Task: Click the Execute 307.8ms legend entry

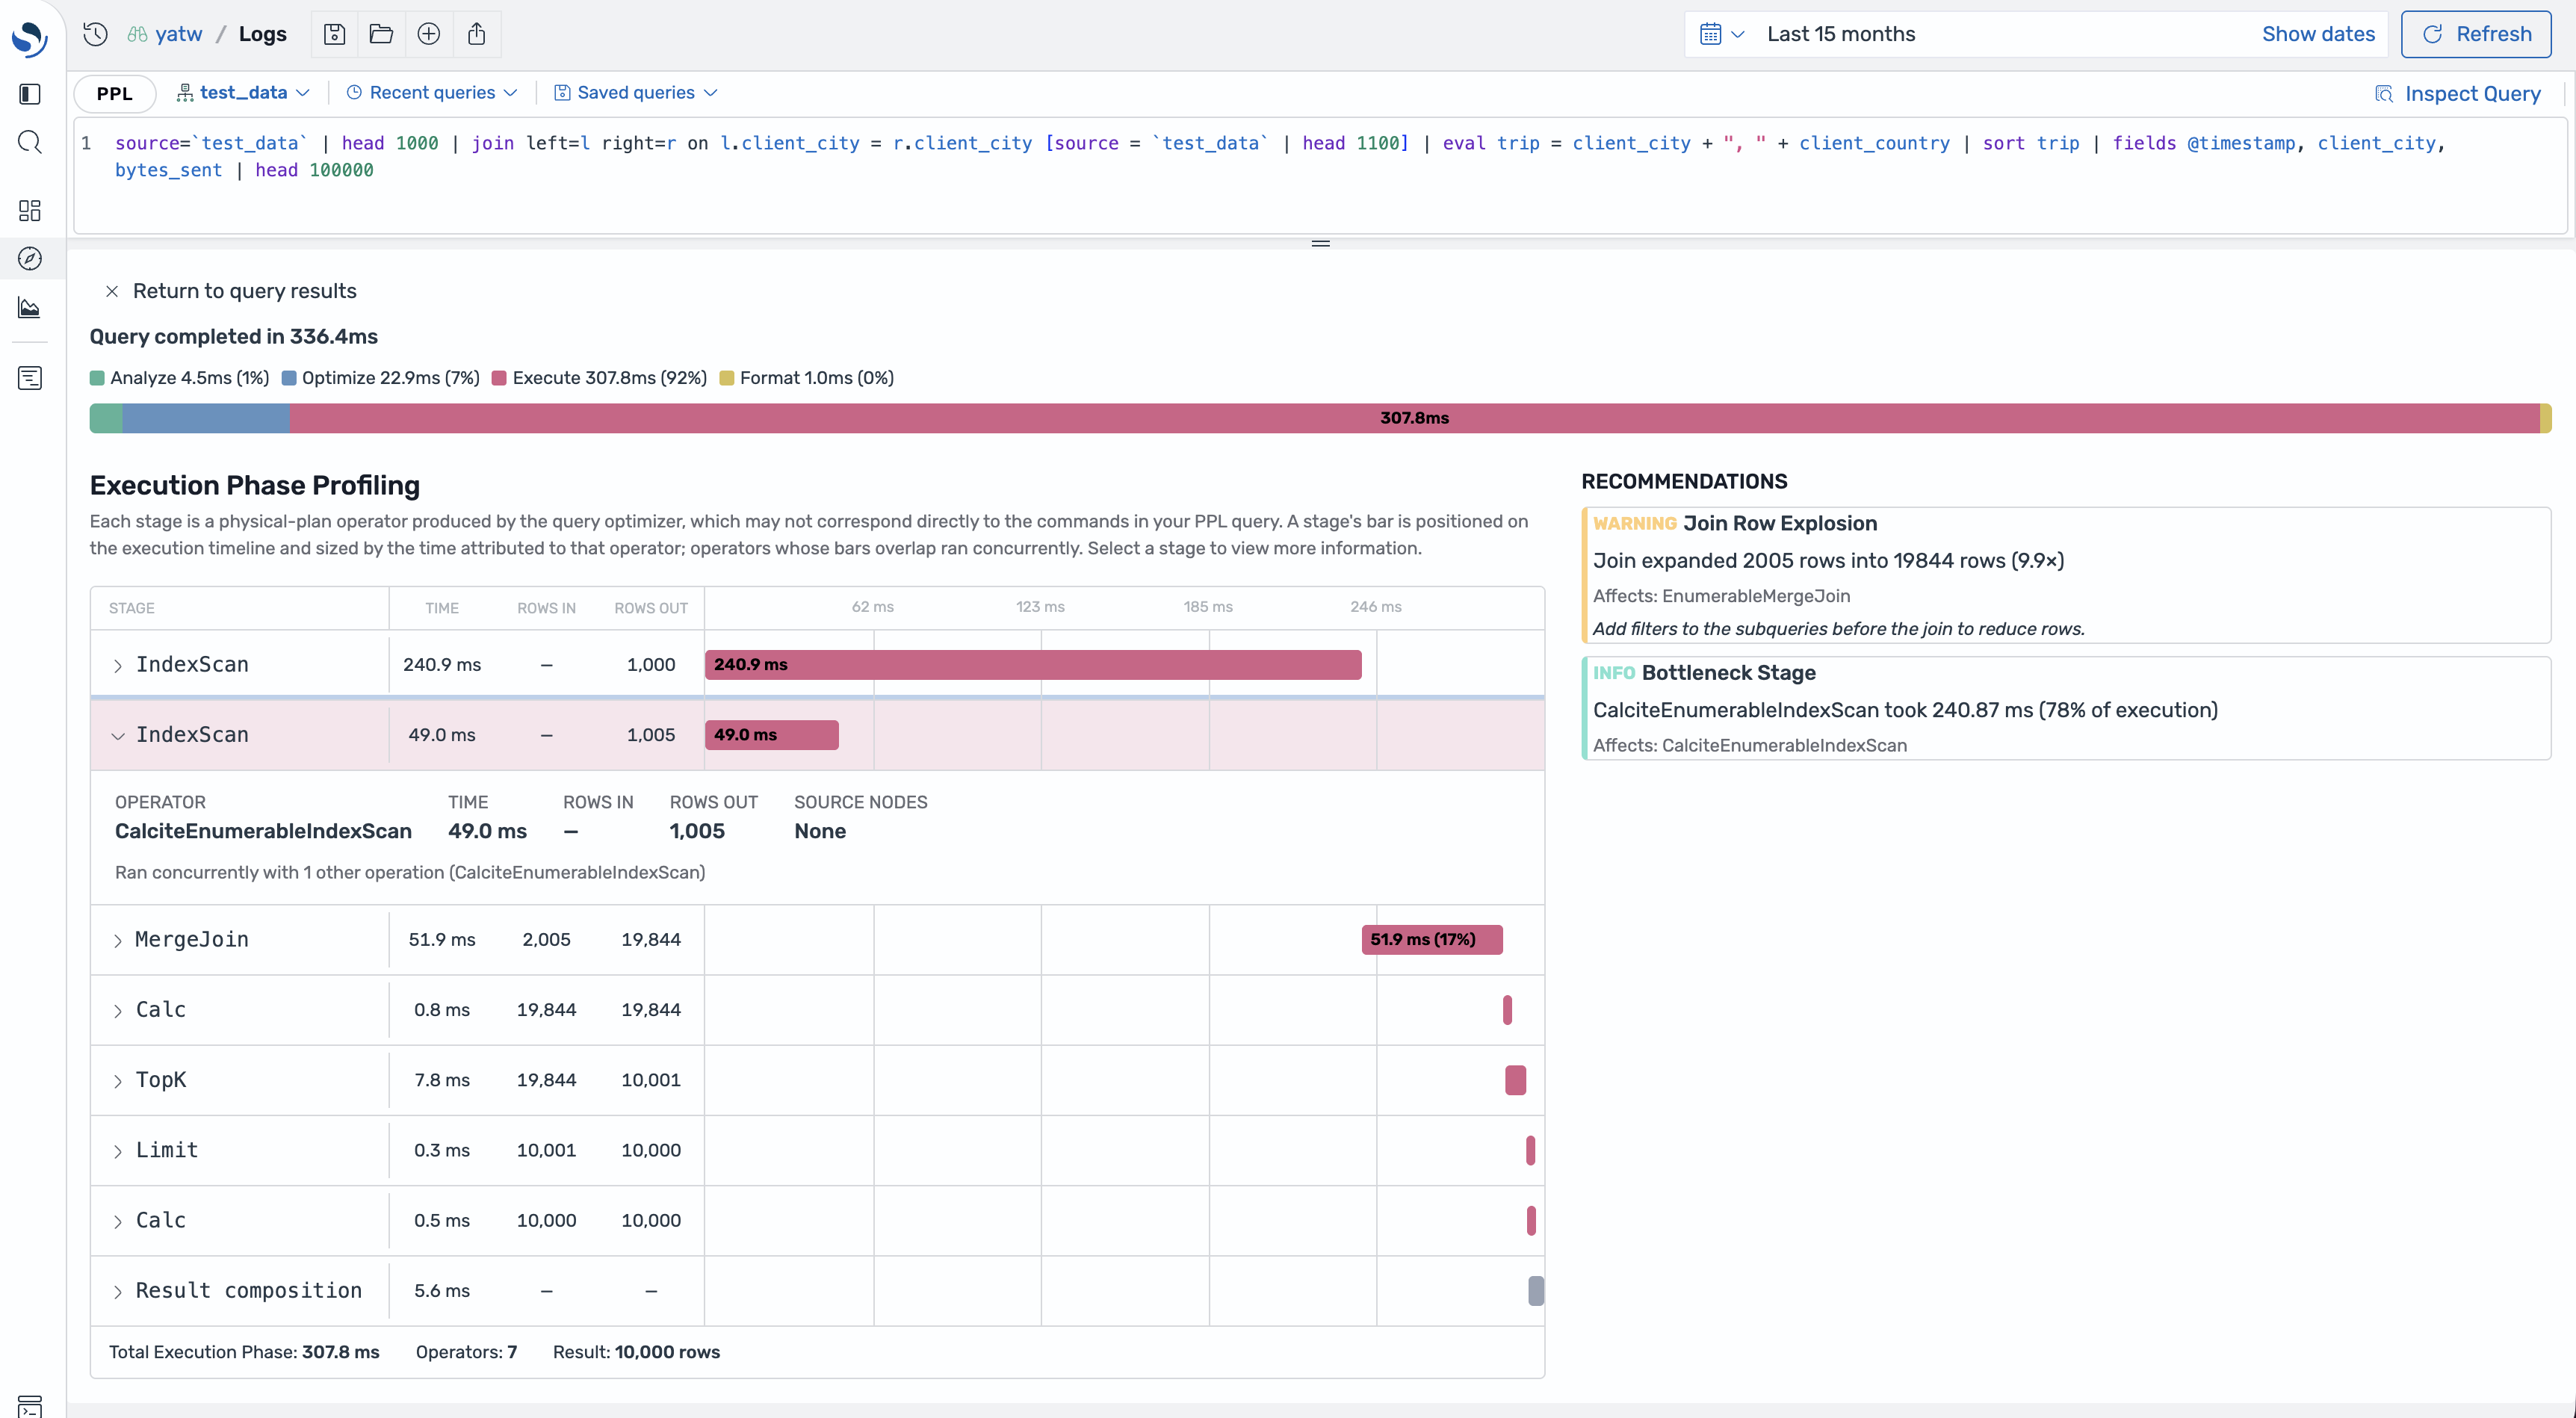Action: [600, 378]
